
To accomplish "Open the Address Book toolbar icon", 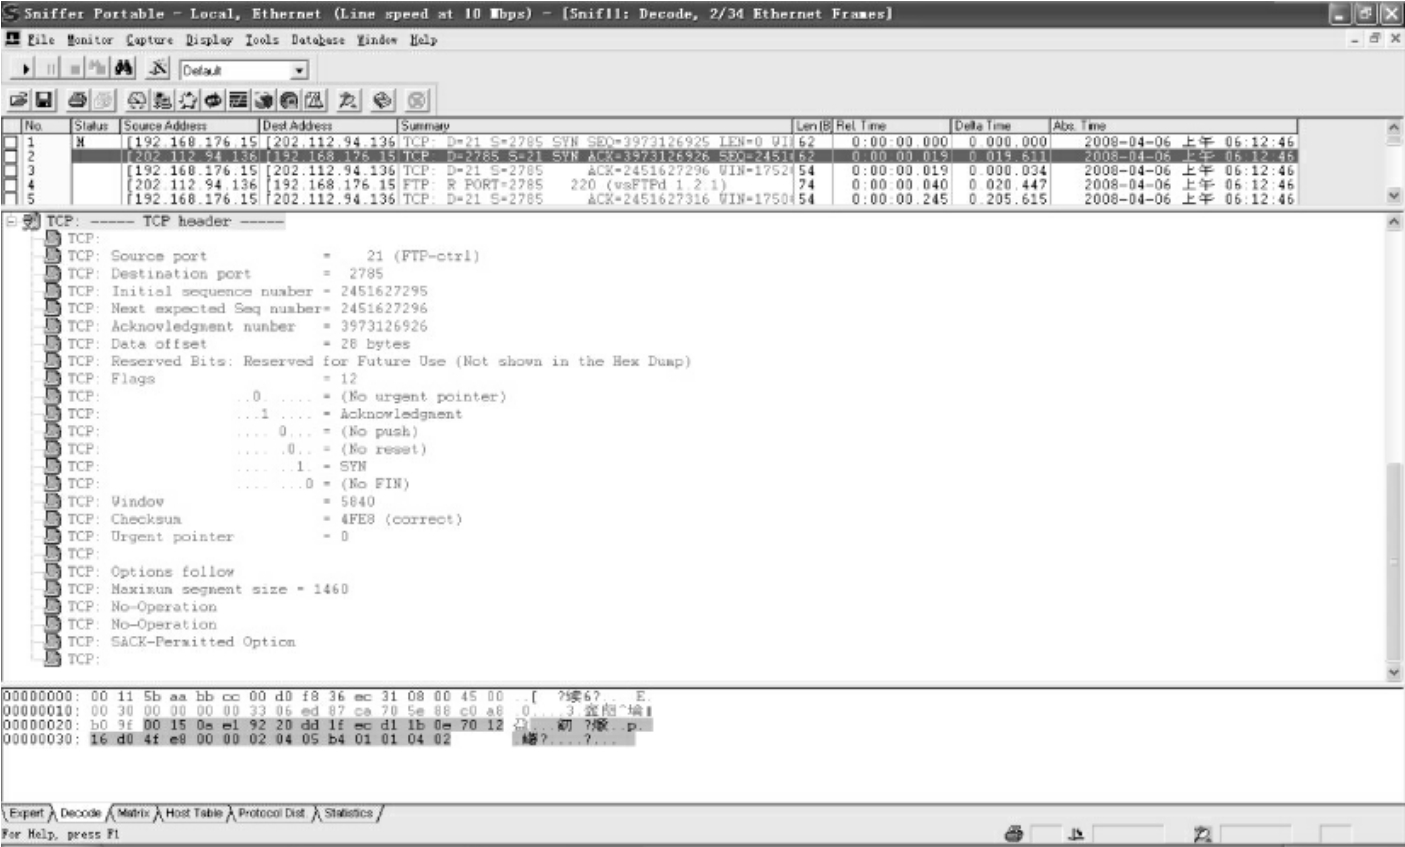I will click(x=382, y=100).
